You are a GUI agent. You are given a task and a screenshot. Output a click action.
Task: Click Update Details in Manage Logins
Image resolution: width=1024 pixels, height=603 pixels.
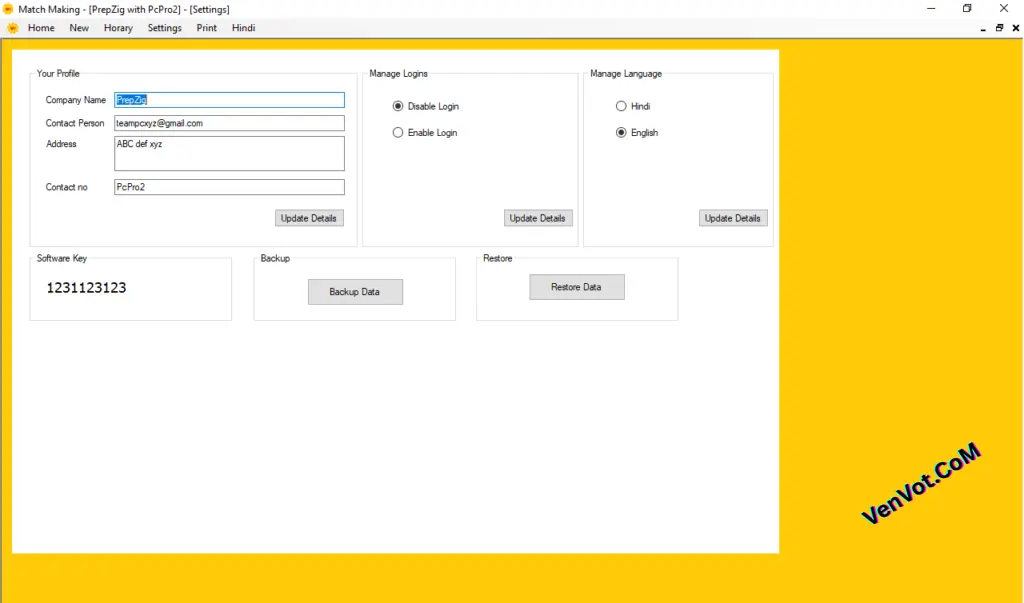coord(537,218)
